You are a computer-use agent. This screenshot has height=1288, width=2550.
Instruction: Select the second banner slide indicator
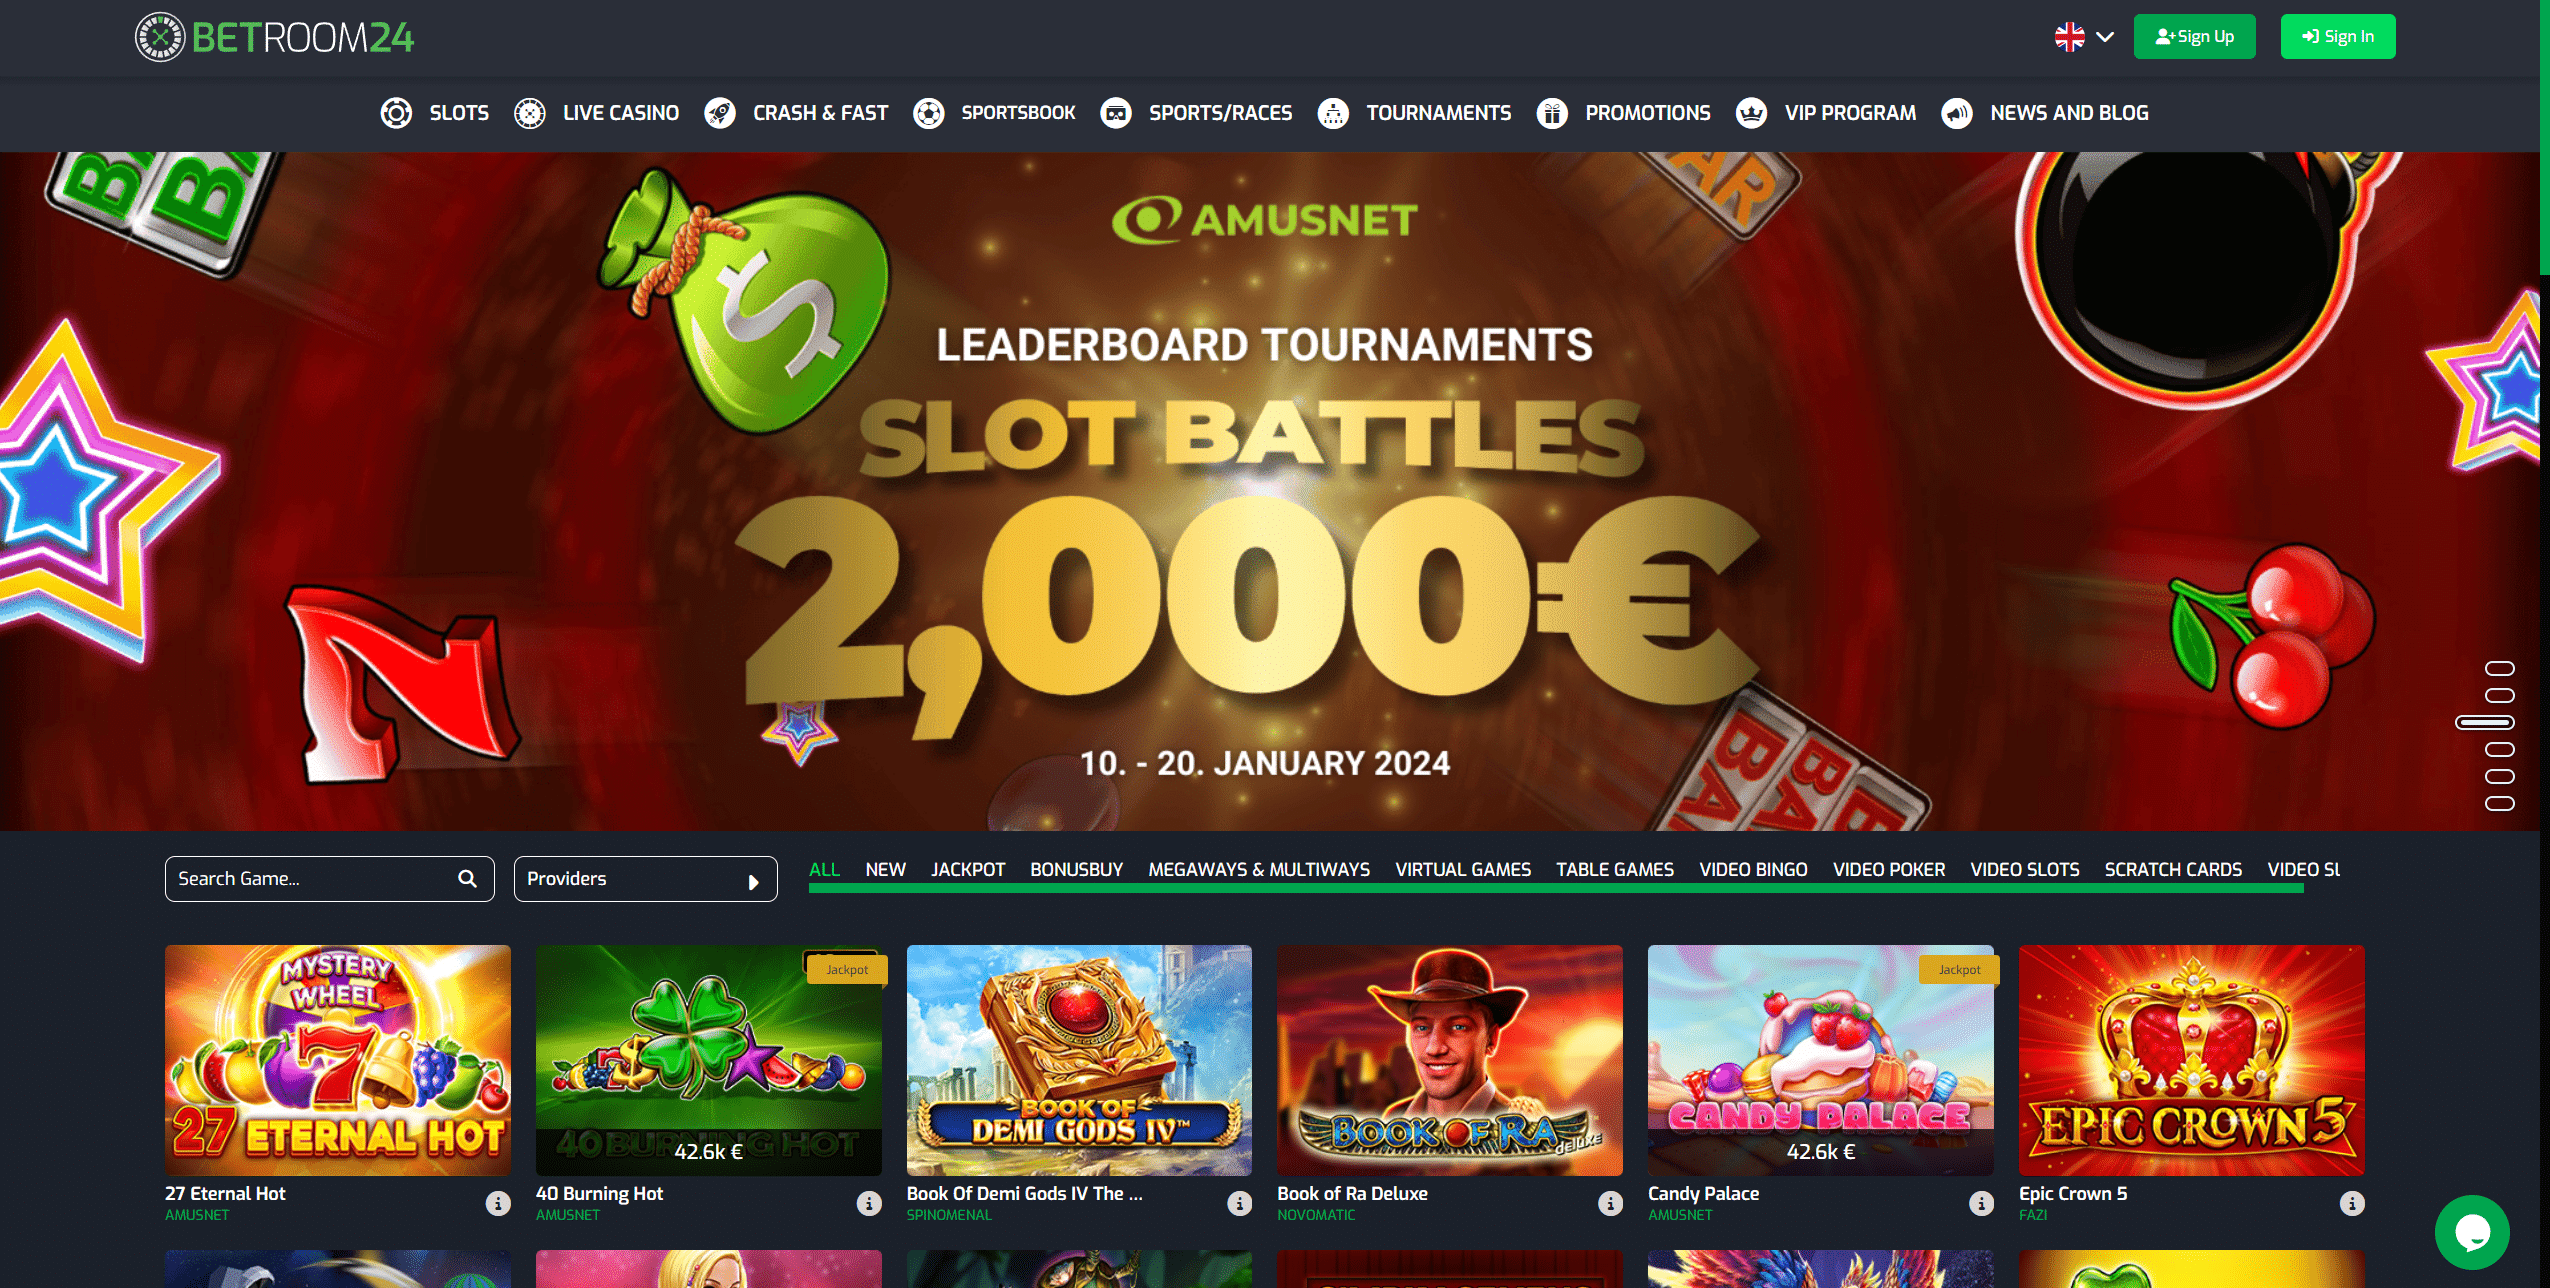(2499, 695)
